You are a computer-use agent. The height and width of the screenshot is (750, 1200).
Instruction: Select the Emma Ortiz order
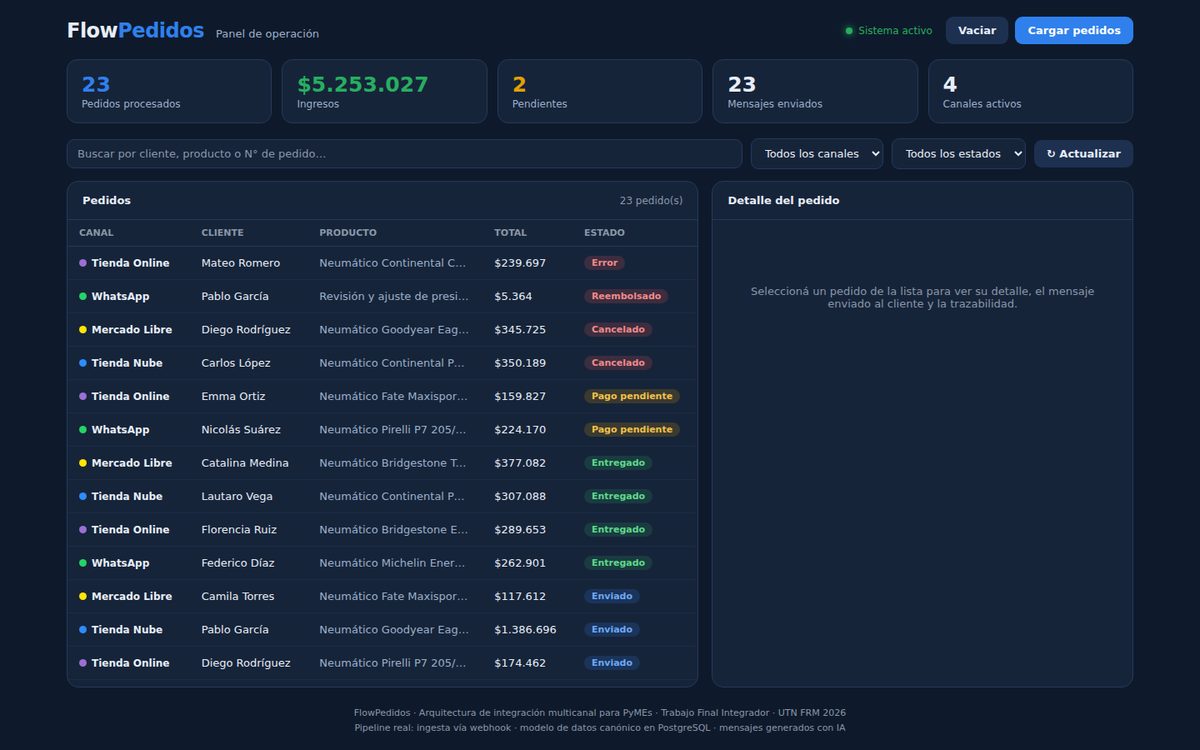[x=382, y=396]
